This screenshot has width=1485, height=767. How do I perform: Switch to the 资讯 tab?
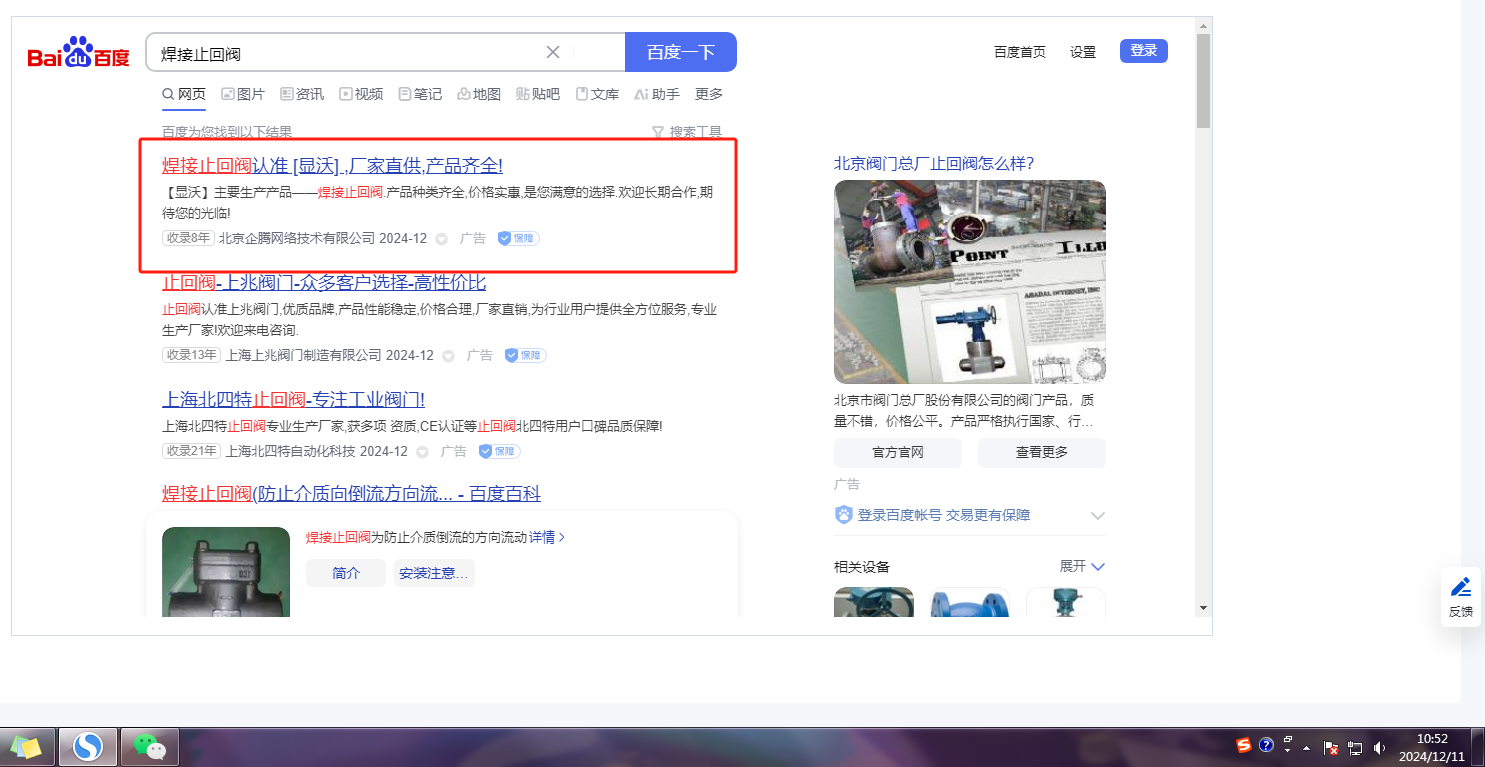(302, 94)
